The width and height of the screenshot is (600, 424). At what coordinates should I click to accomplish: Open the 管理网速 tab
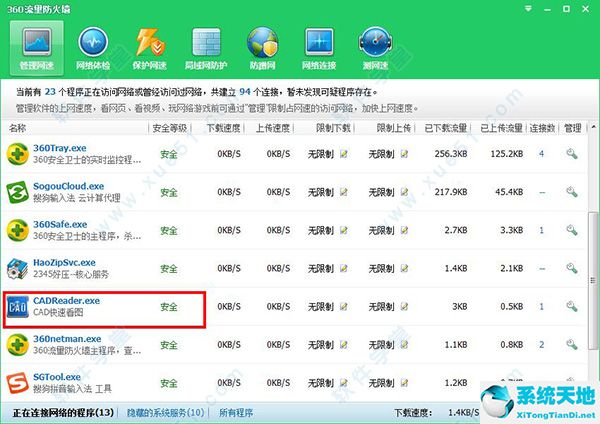click(x=37, y=48)
